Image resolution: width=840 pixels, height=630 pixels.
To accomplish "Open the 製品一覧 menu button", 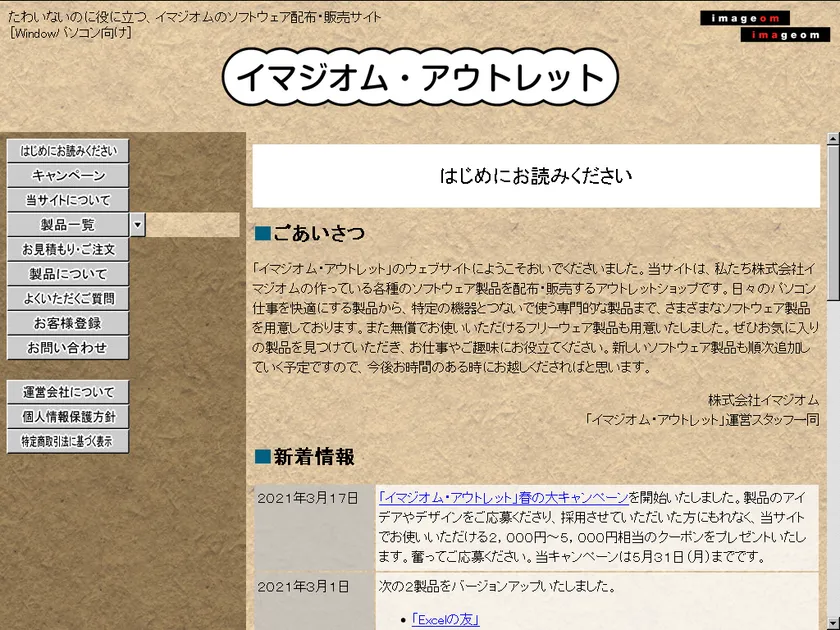I will click(x=68, y=225).
